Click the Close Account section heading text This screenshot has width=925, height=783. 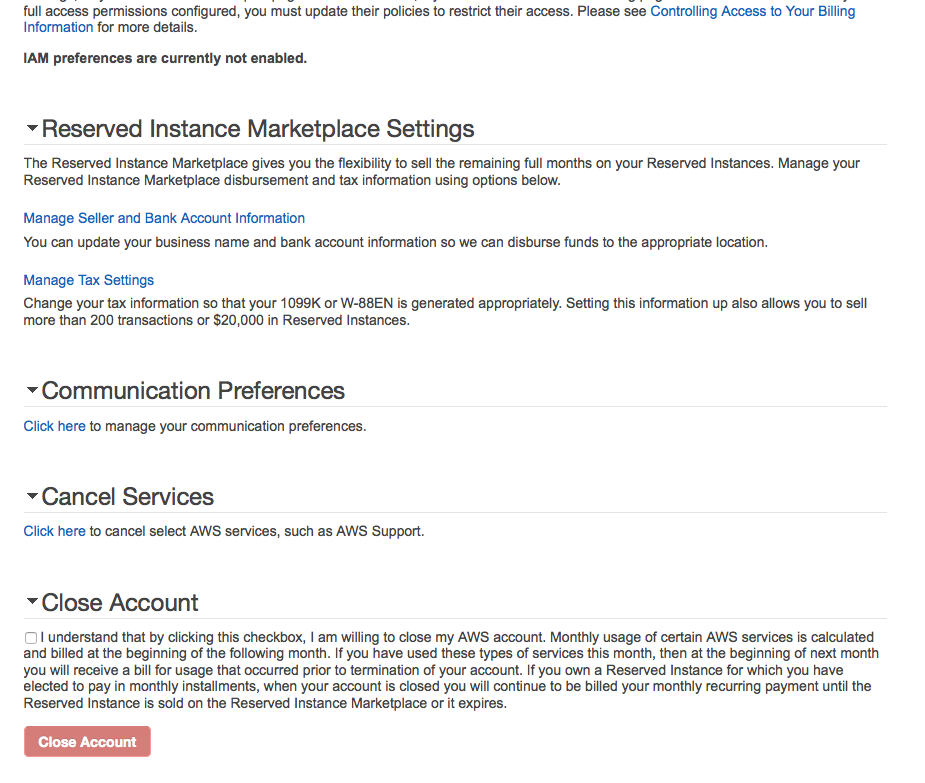coord(120,602)
